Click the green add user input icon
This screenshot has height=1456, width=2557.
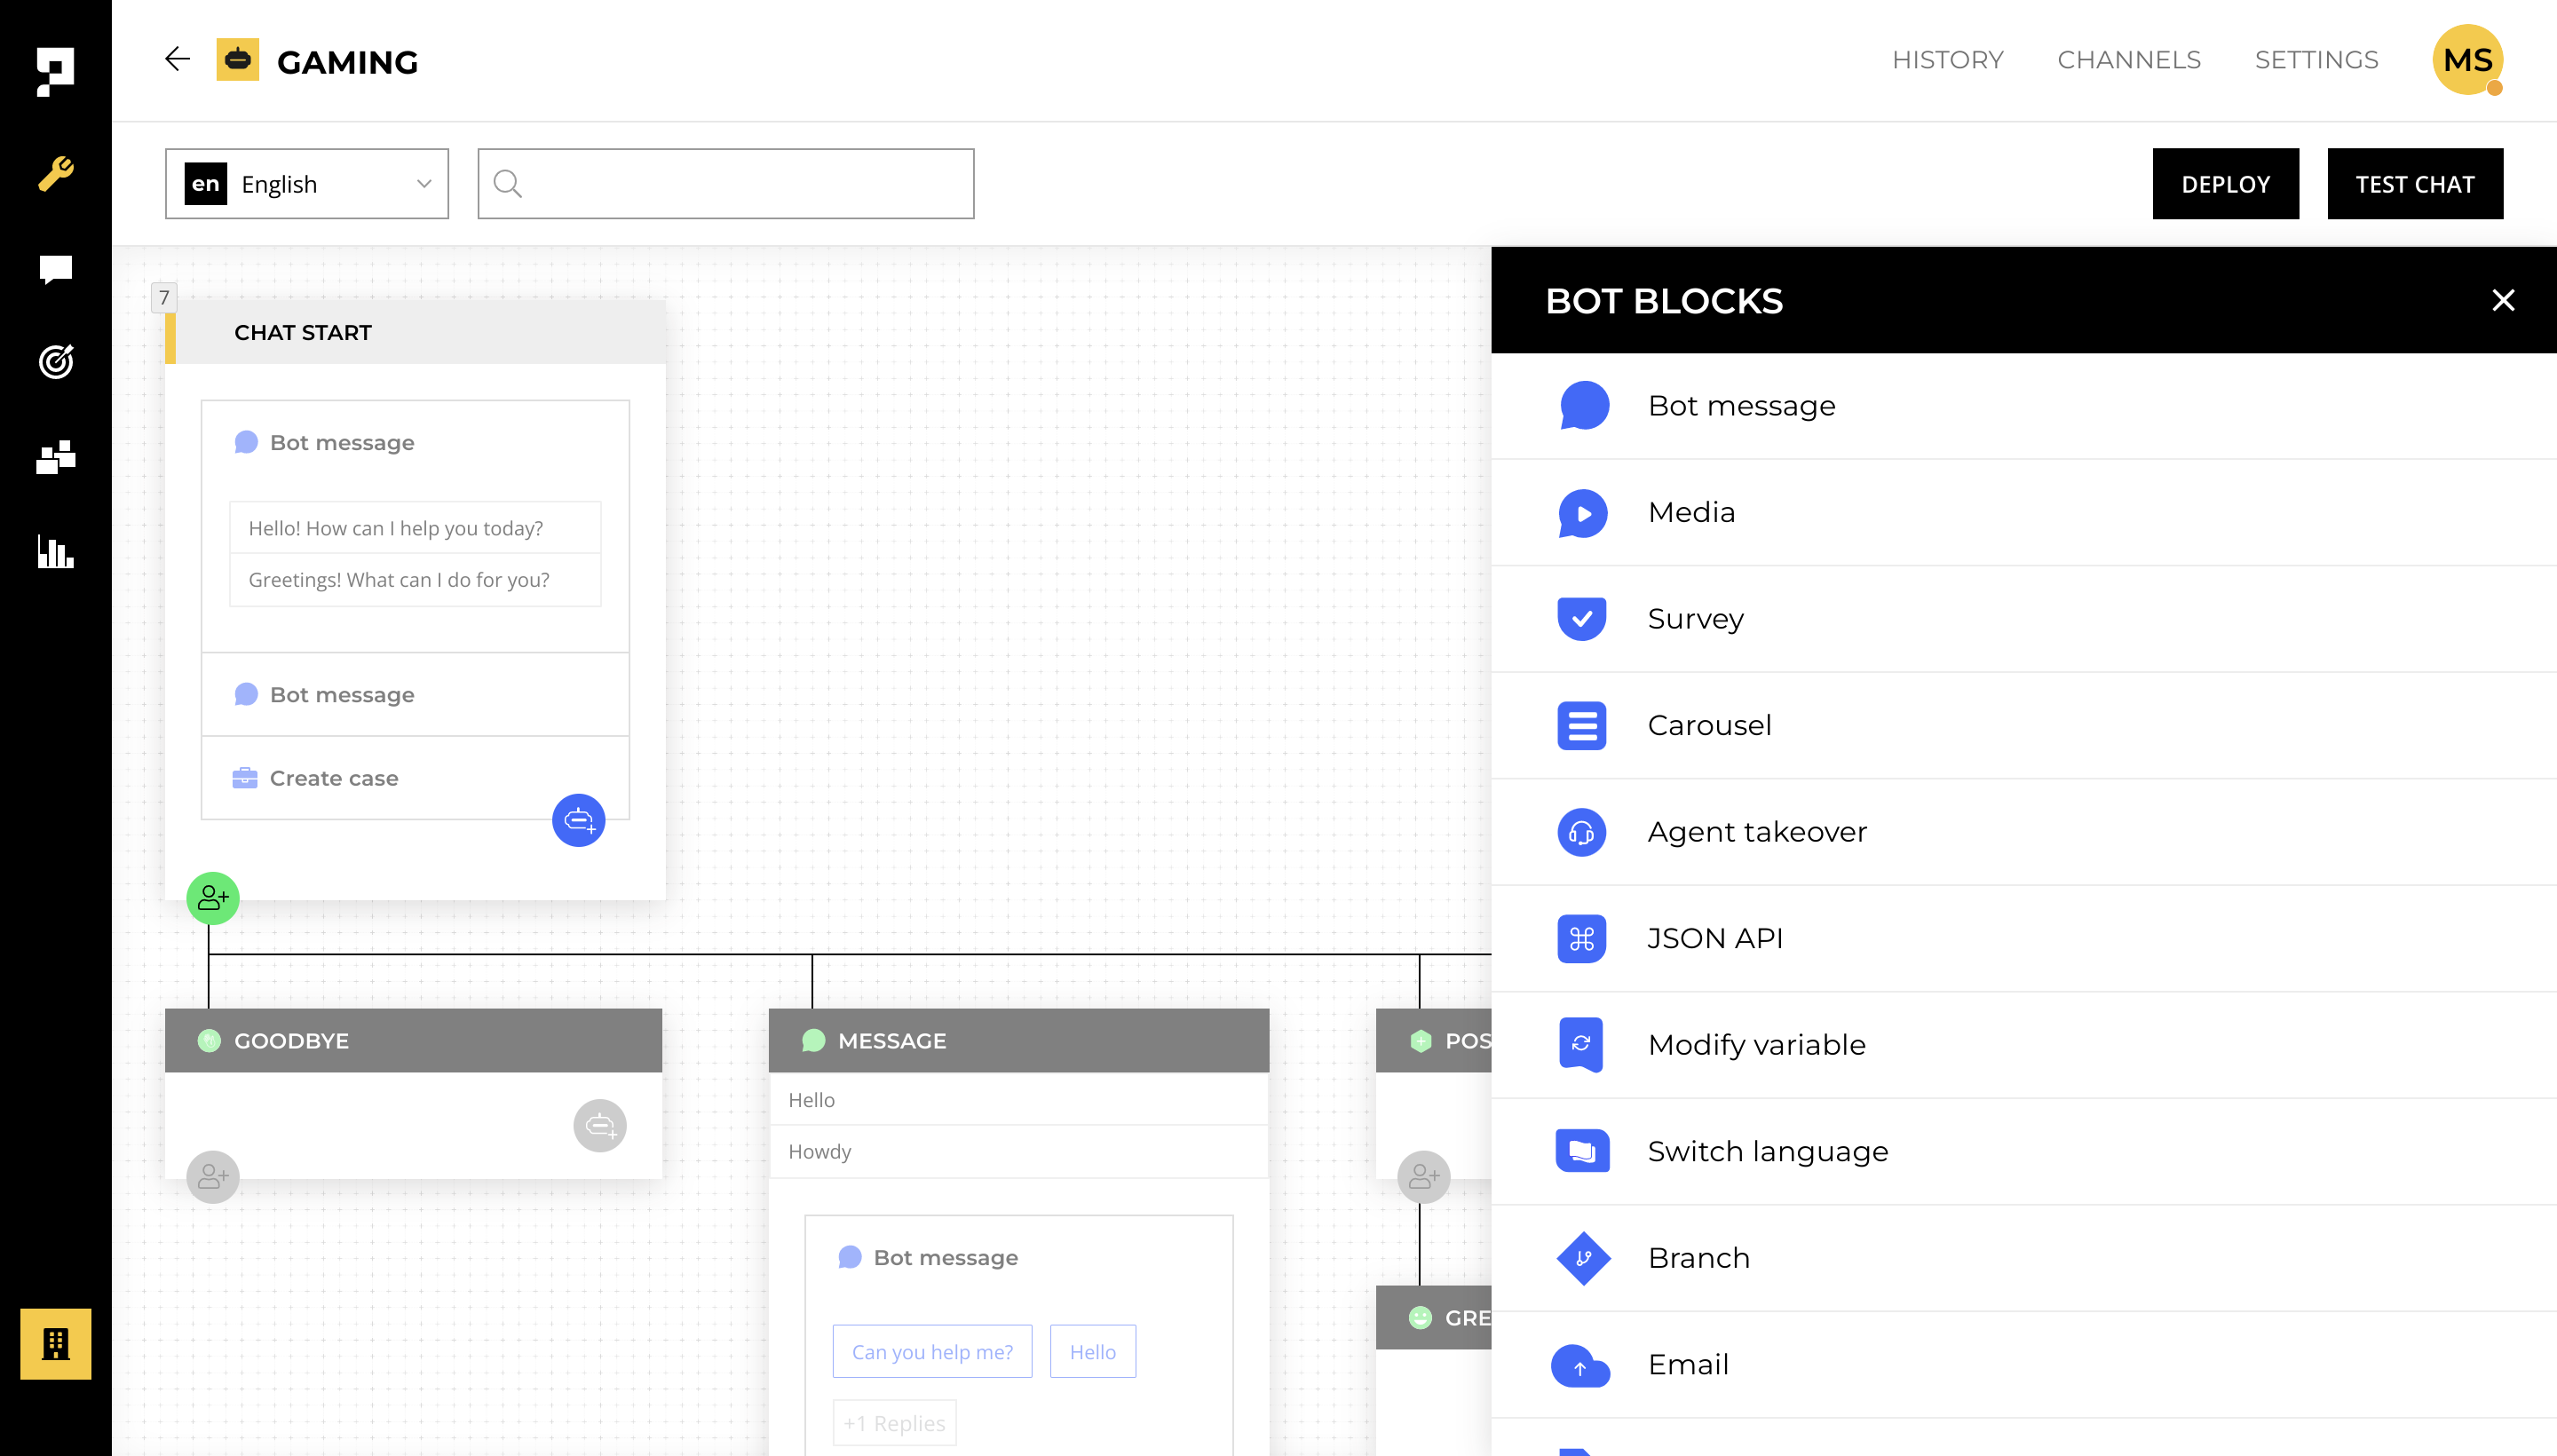[x=213, y=897]
